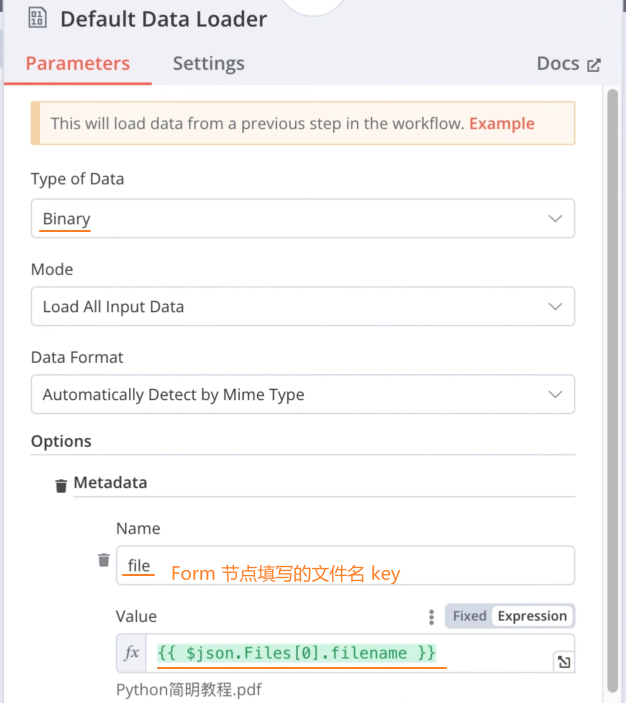Delete the Metadata option via trash icon
The height and width of the screenshot is (703, 626).
click(61, 485)
